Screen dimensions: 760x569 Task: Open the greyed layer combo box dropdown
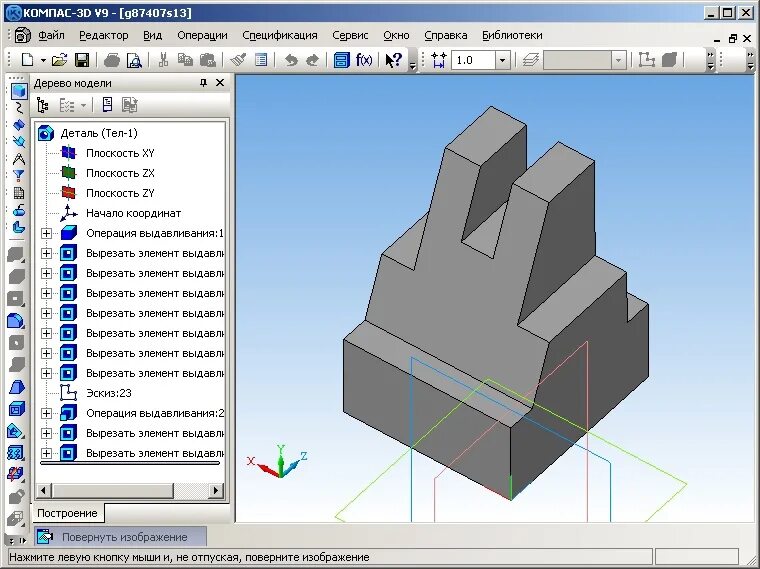point(618,61)
